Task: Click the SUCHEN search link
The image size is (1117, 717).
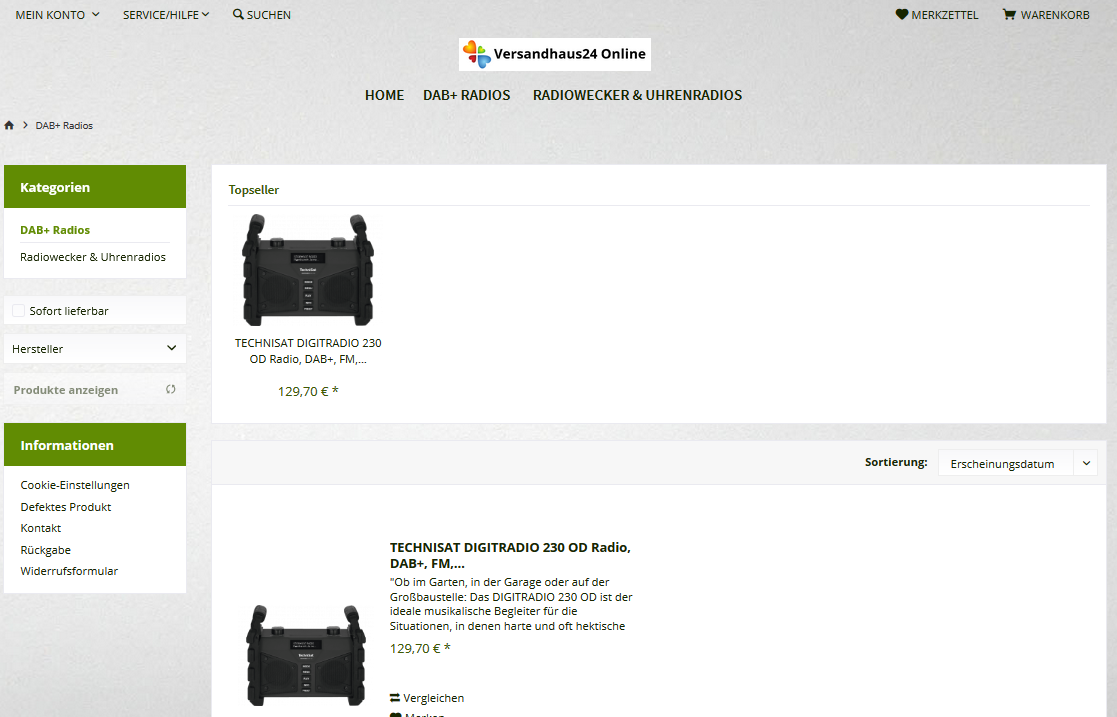Action: point(261,15)
